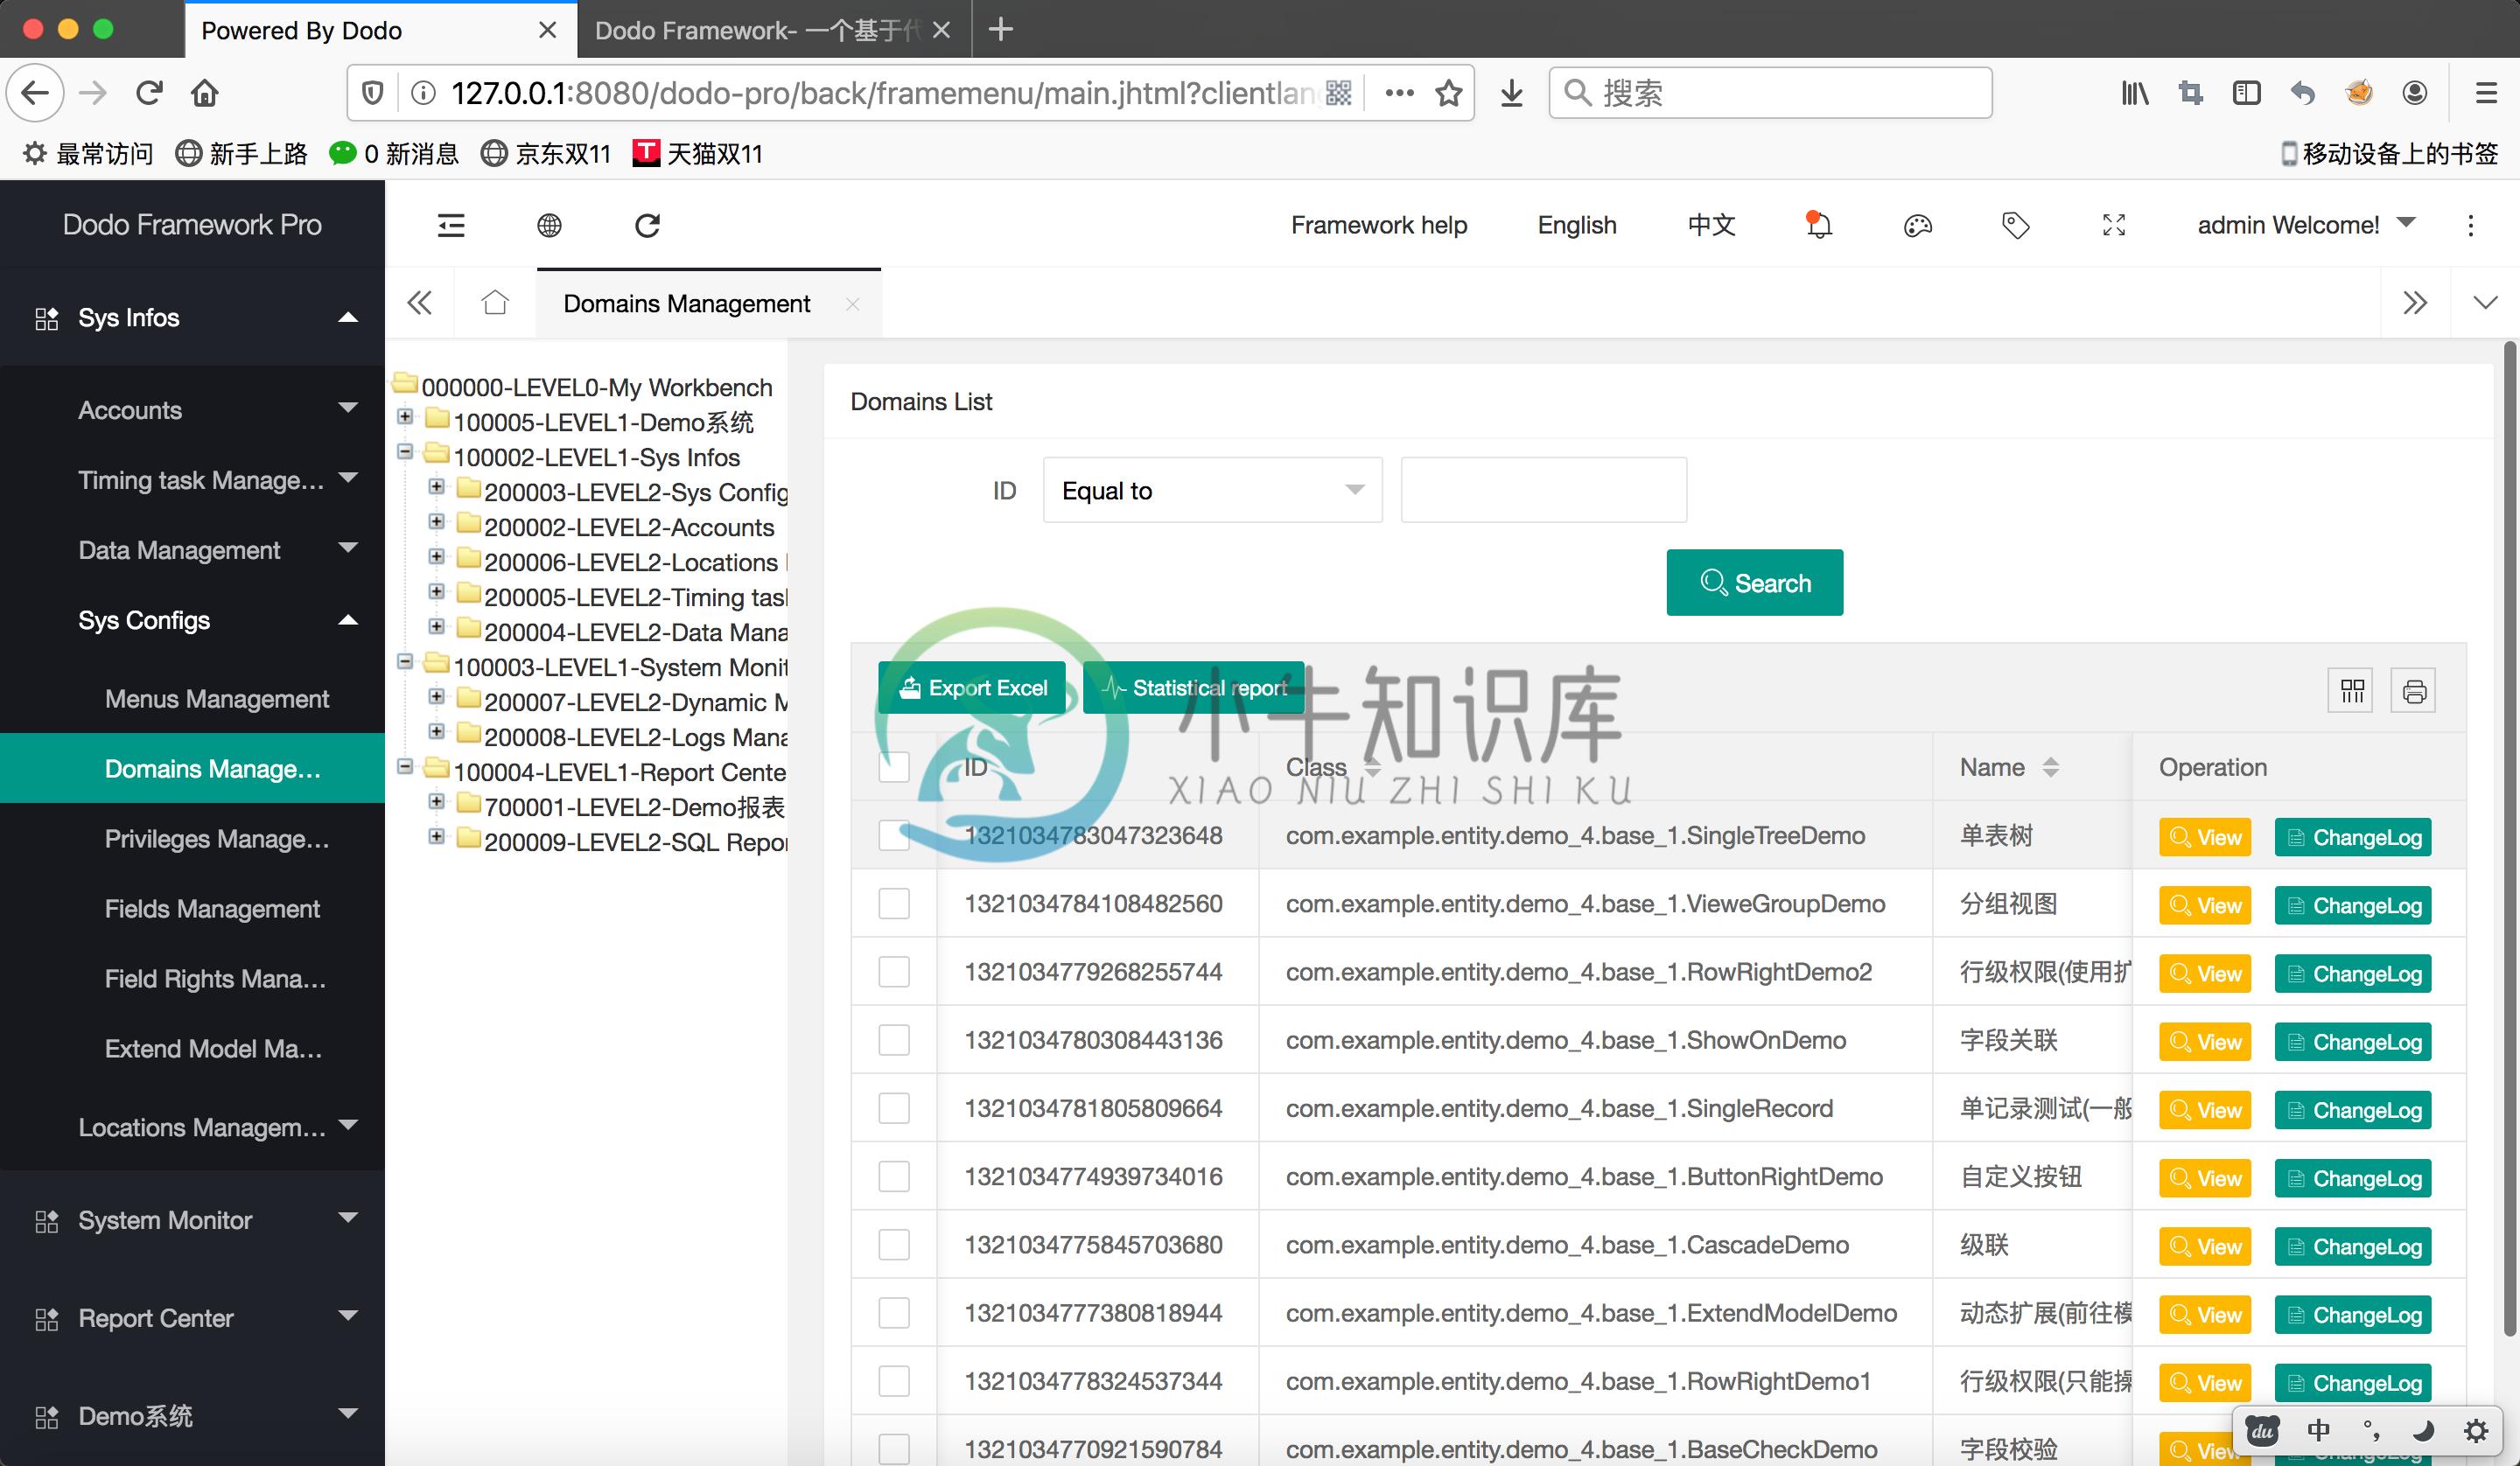Click the ID search input field

(x=1541, y=491)
